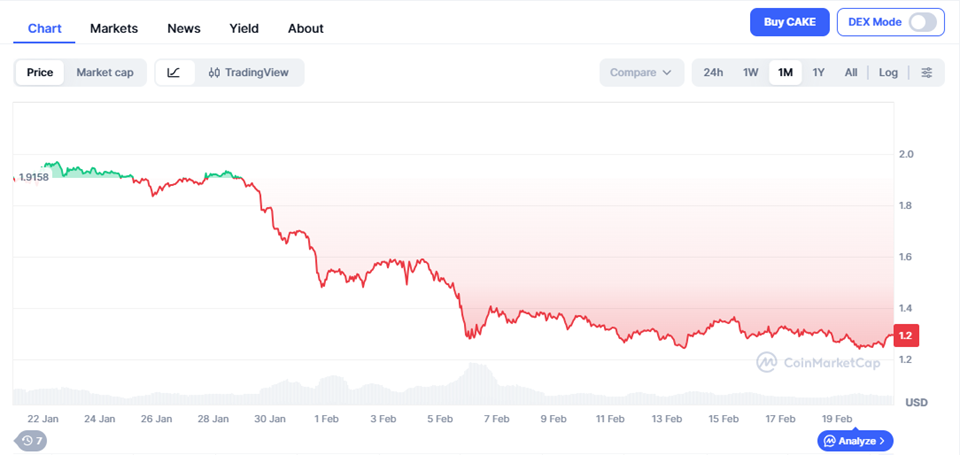The width and height of the screenshot is (960, 455).
Task: Select the All time range
Action: pos(851,73)
